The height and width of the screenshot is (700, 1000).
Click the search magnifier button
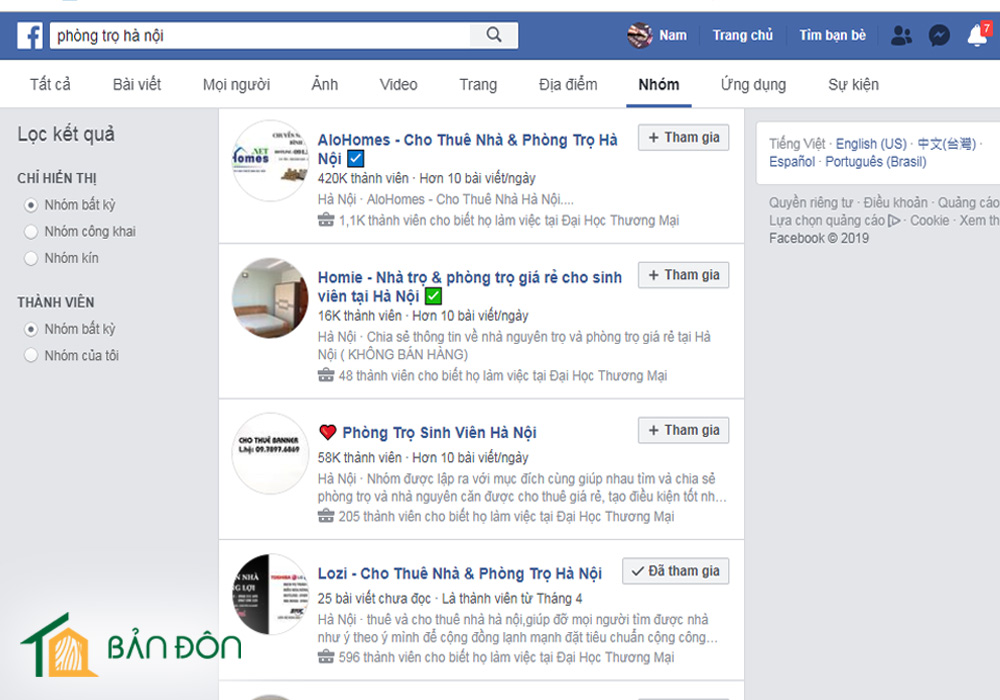coord(494,35)
